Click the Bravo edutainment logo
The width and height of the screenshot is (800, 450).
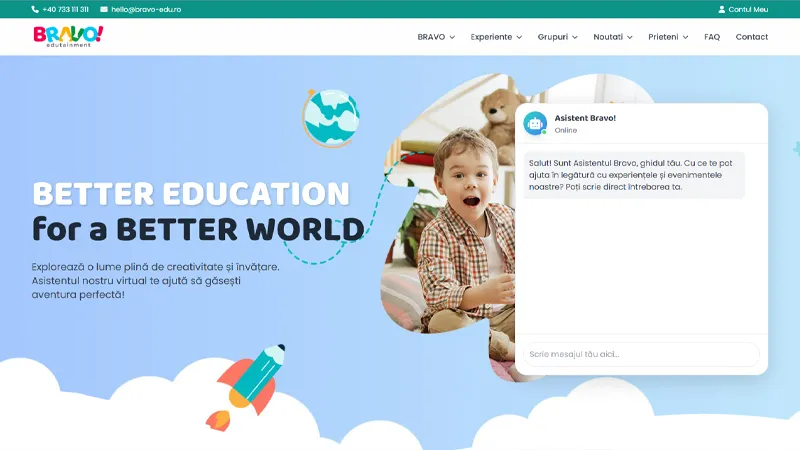pos(68,37)
